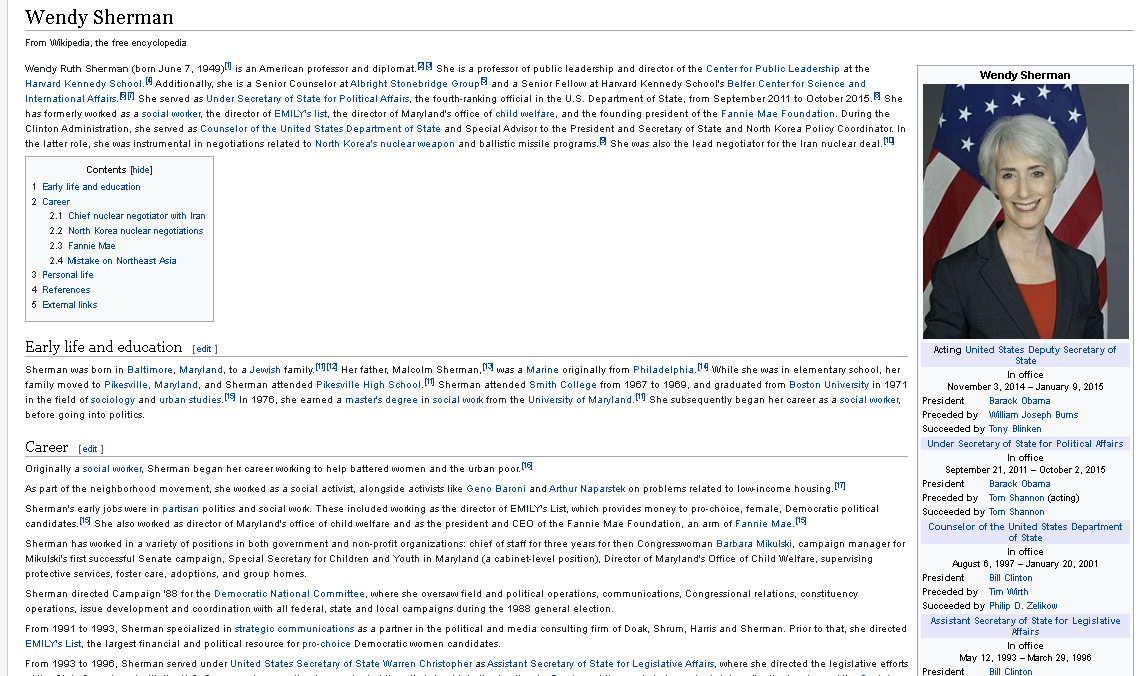1146x676 pixels.
Task: Follow citation 1 after birth date
Action: [228, 67]
